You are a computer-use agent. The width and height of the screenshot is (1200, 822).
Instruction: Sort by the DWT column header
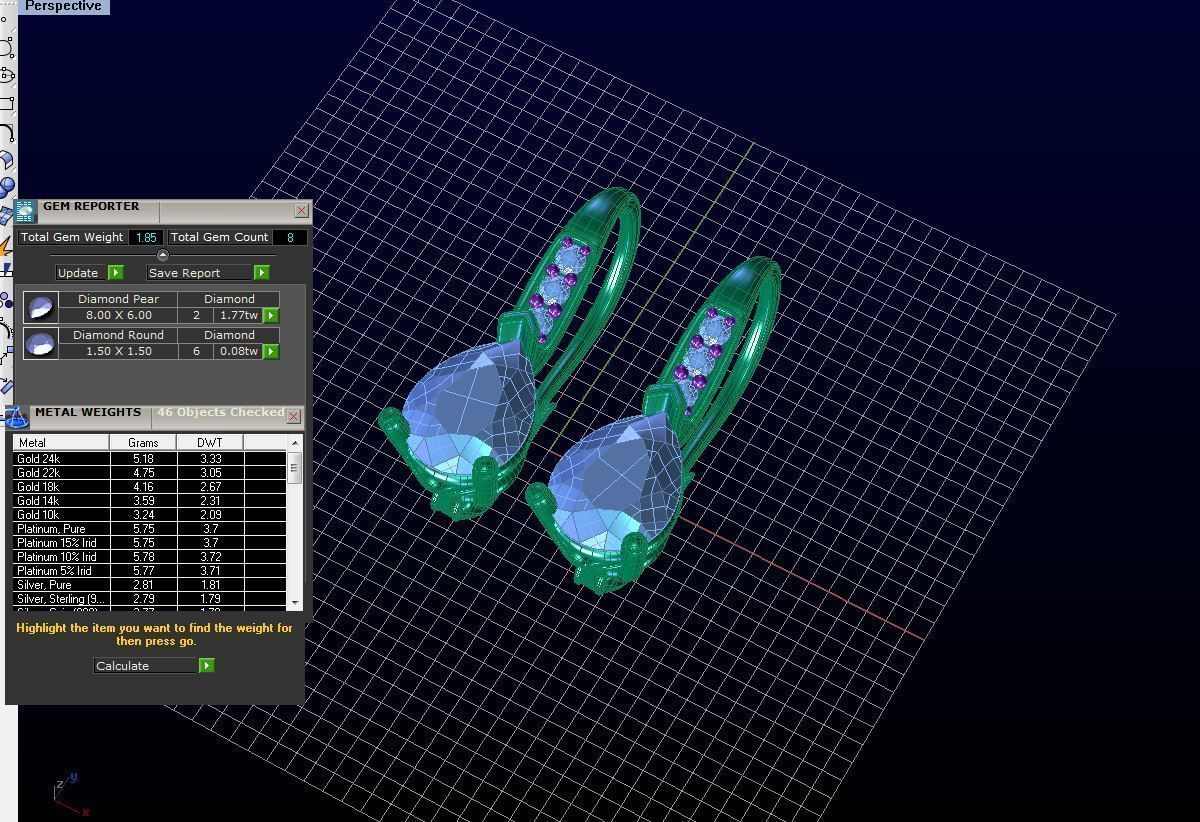point(210,442)
